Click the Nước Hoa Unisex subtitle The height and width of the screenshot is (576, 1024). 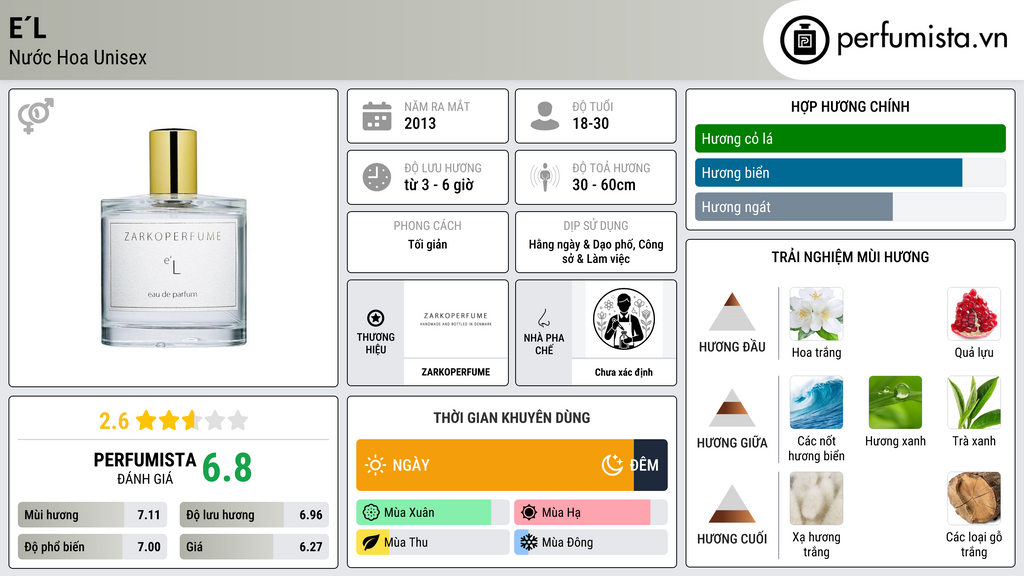coord(78,57)
